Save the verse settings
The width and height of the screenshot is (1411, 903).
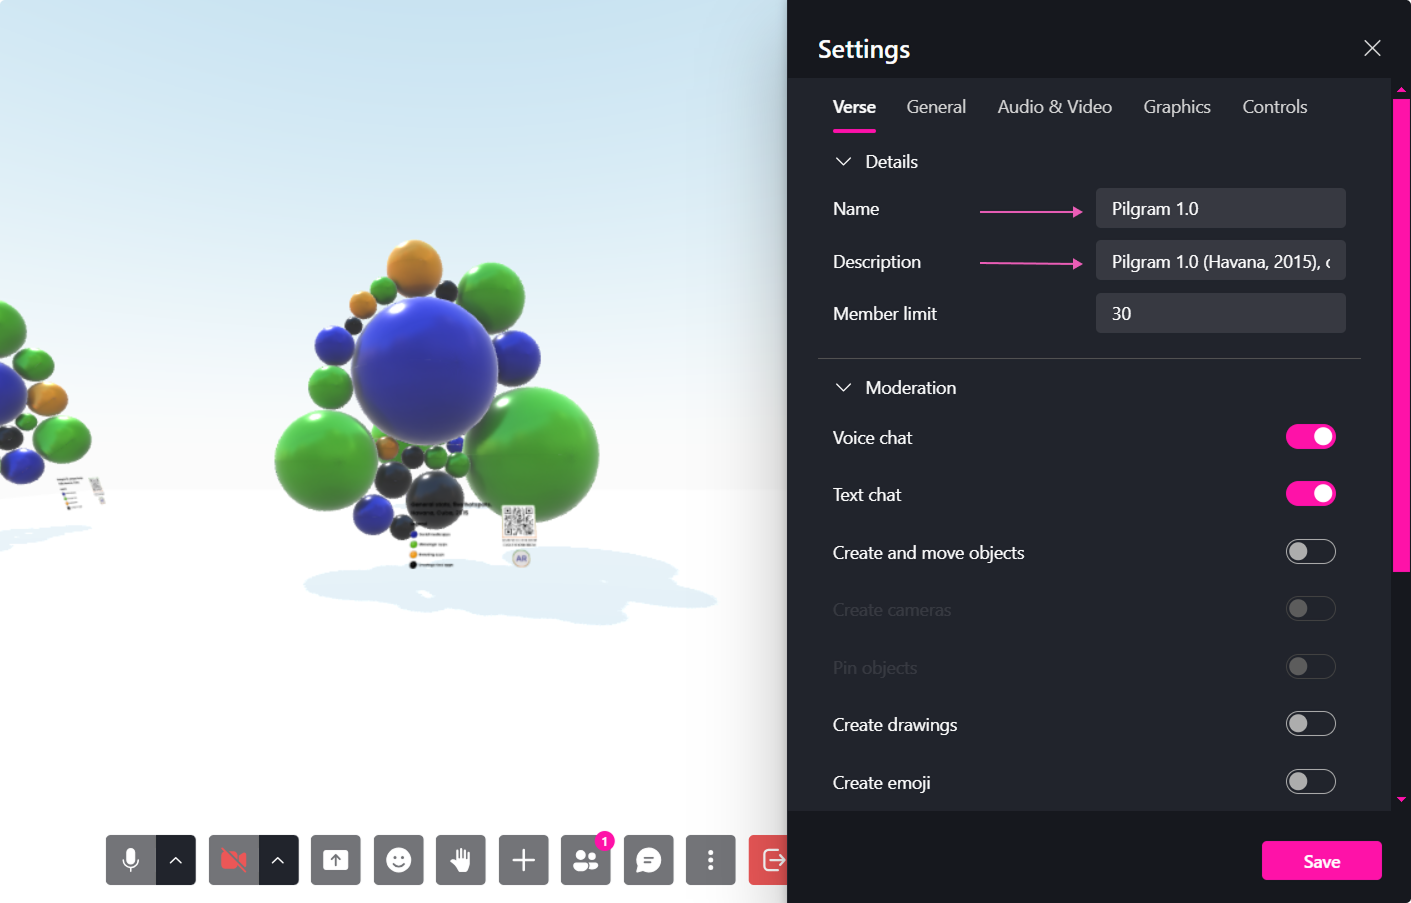pos(1321,860)
